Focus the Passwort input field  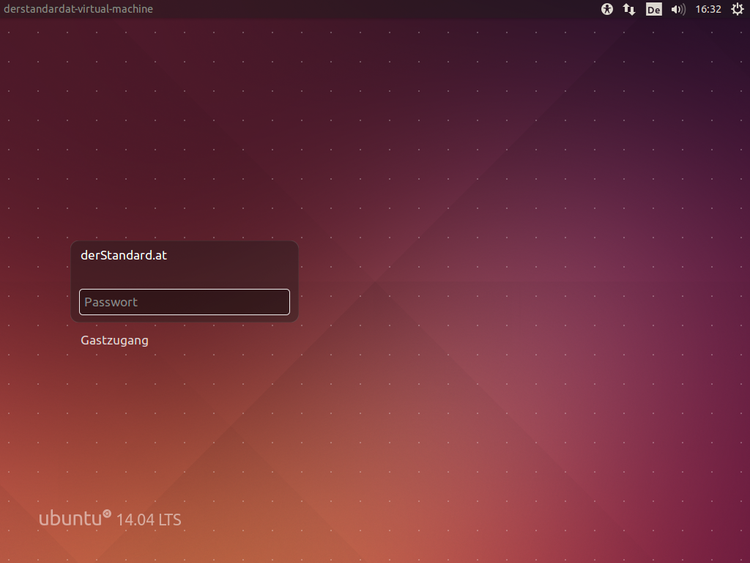tap(184, 302)
